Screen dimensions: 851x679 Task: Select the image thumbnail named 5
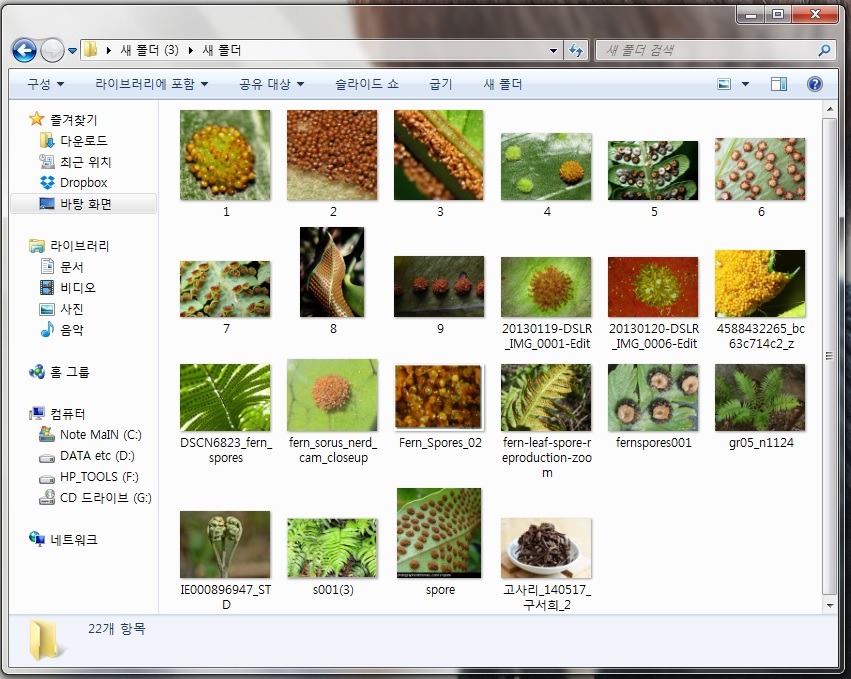(x=653, y=170)
